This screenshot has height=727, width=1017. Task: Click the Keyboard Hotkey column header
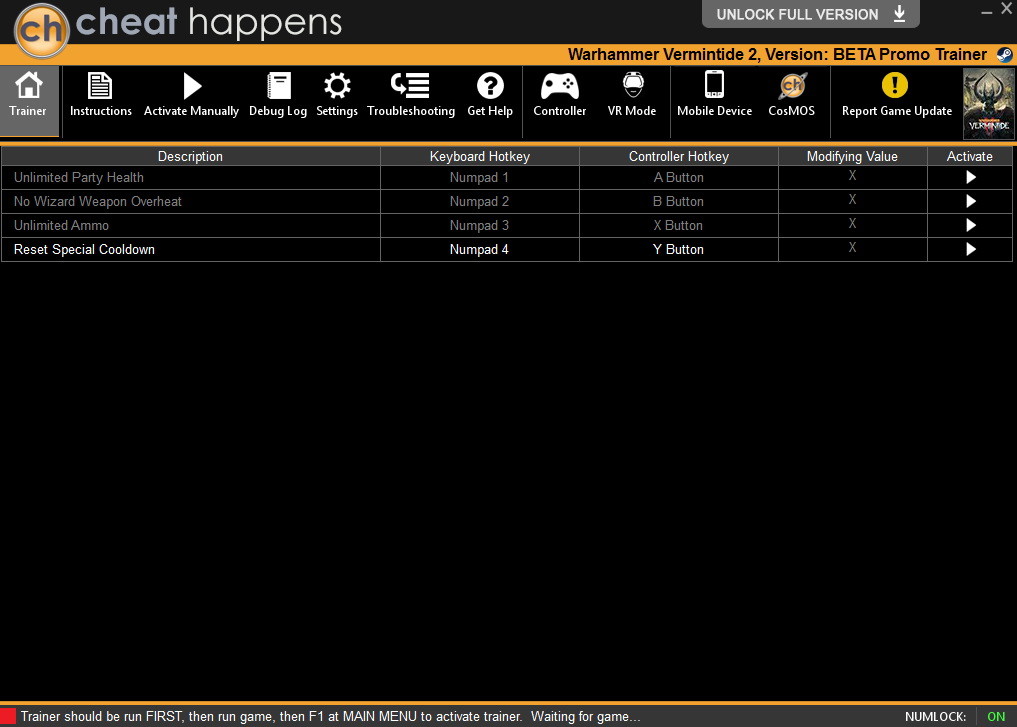tap(479, 156)
